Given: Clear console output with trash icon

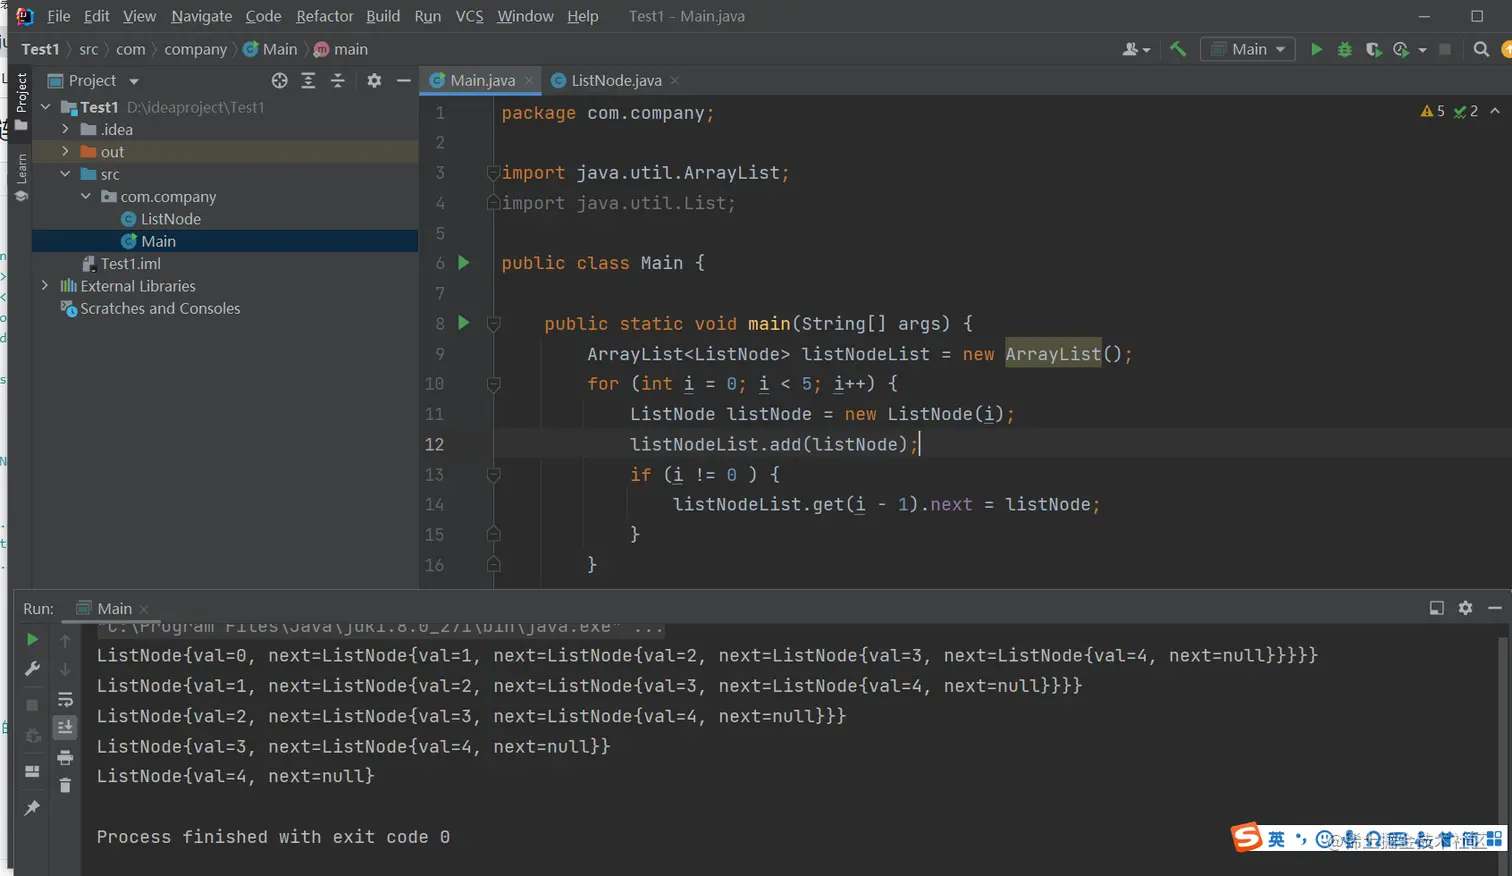Looking at the screenshot, I should [x=65, y=786].
